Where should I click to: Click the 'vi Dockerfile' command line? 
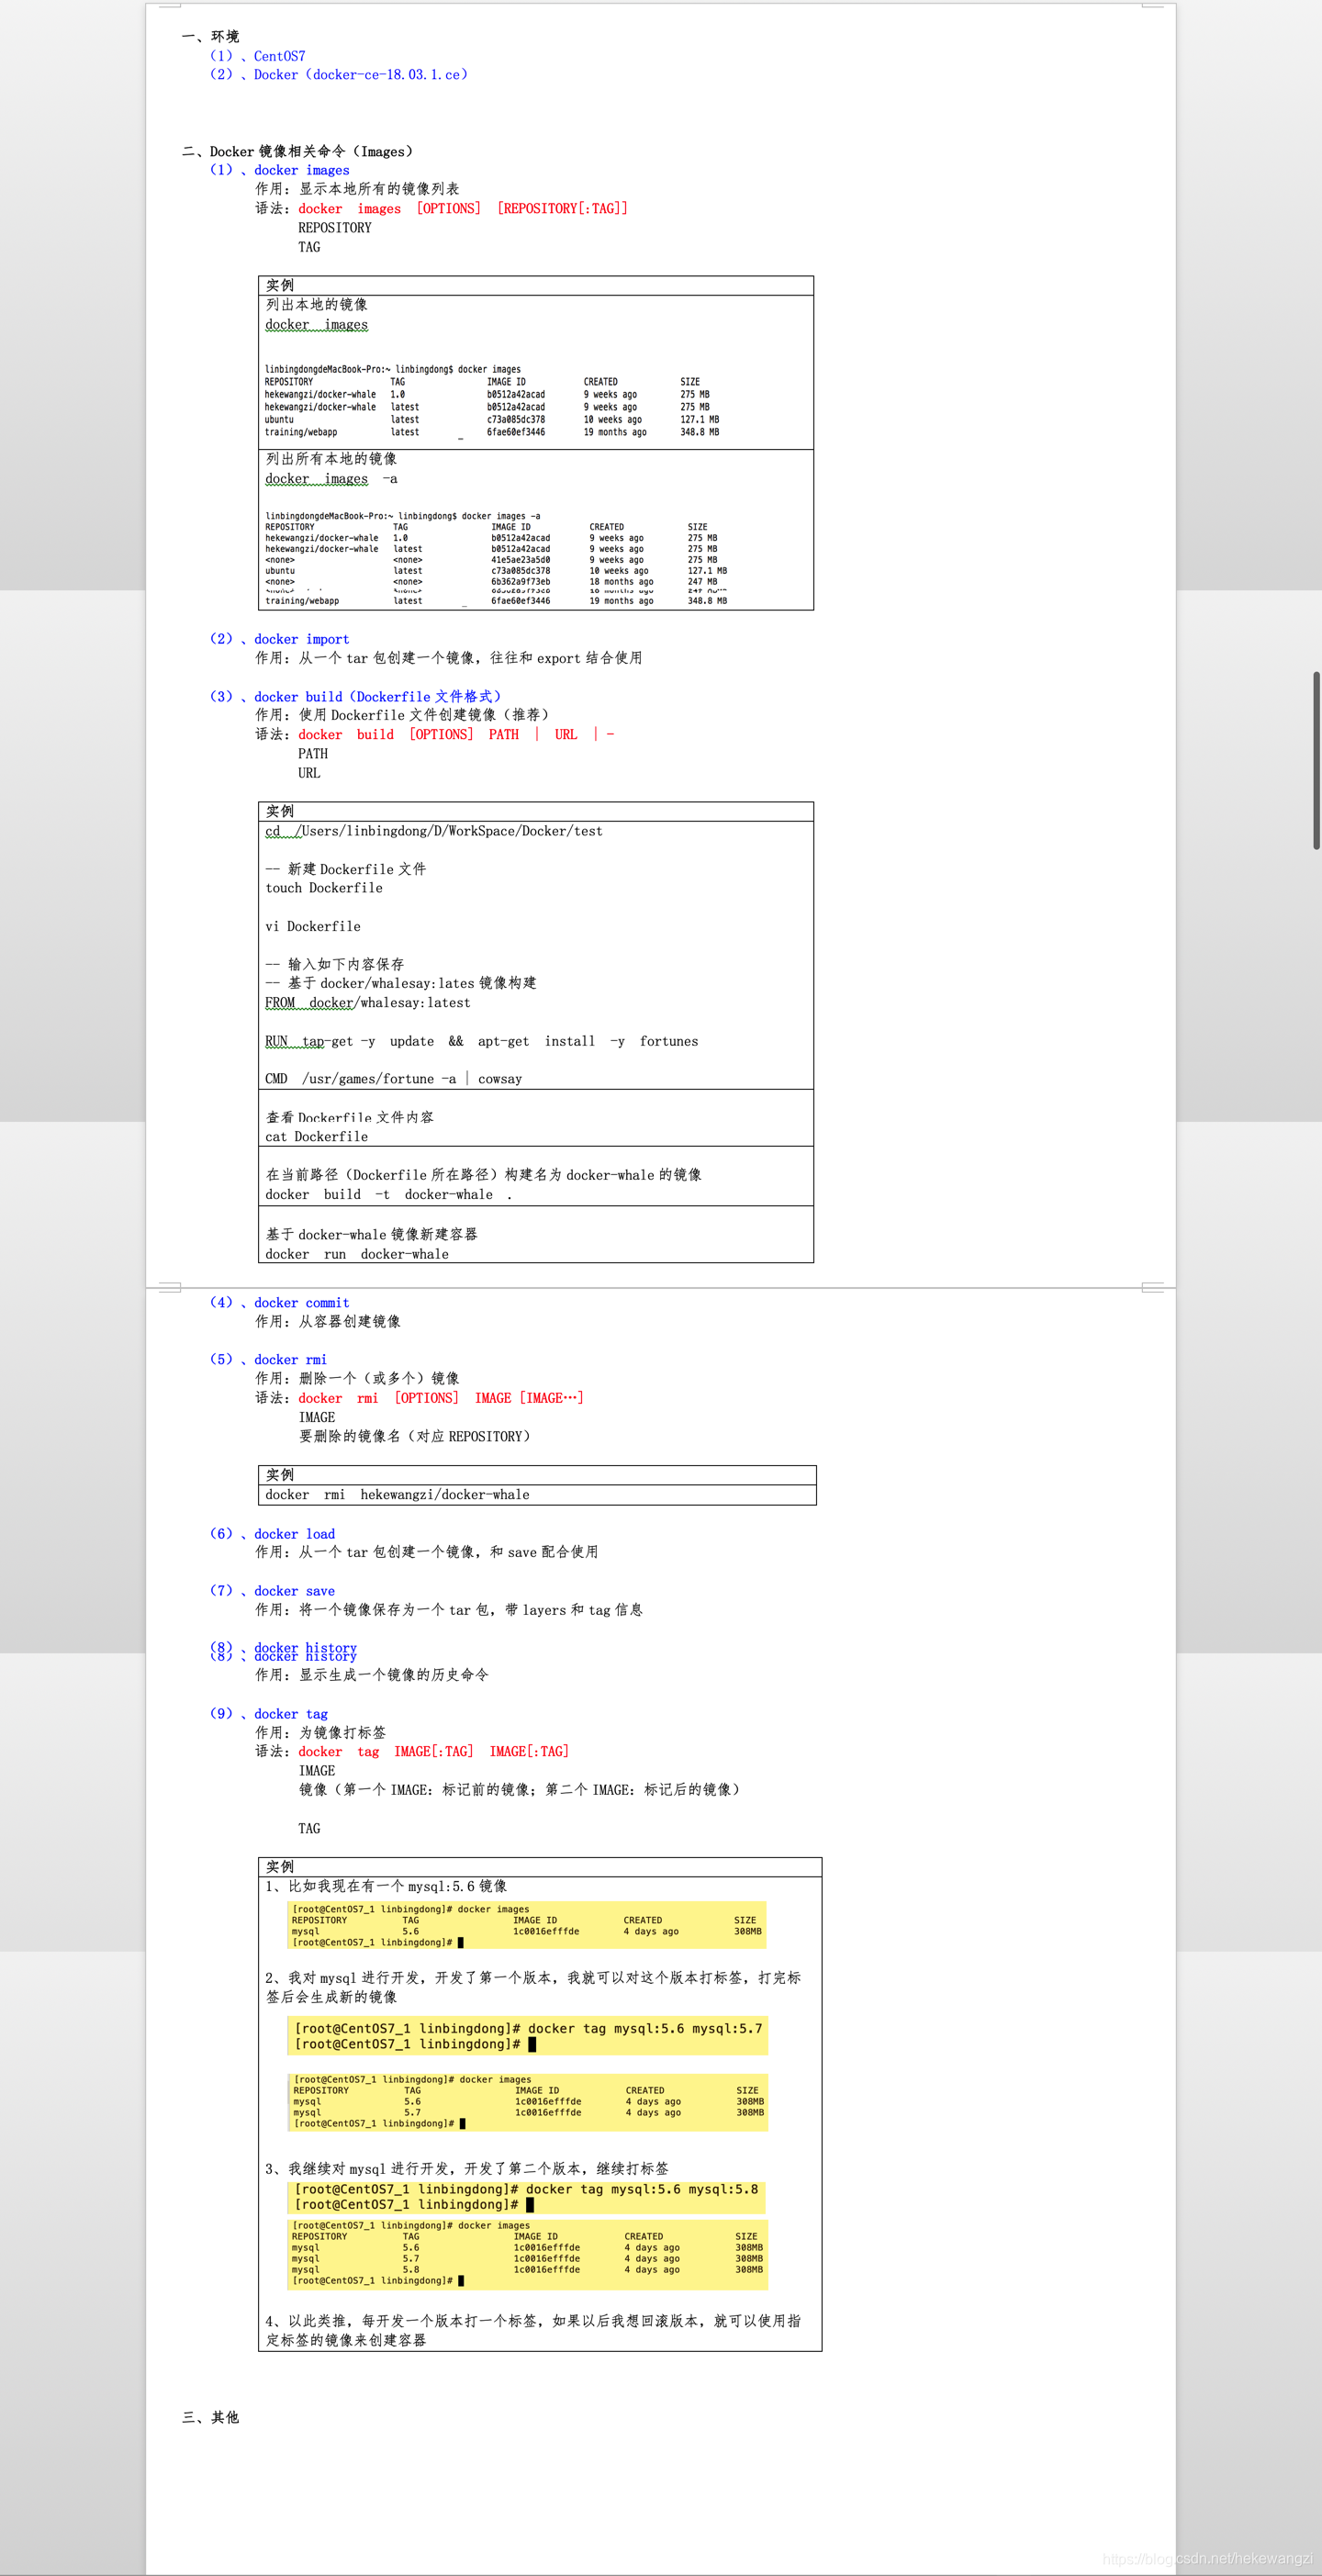313,926
